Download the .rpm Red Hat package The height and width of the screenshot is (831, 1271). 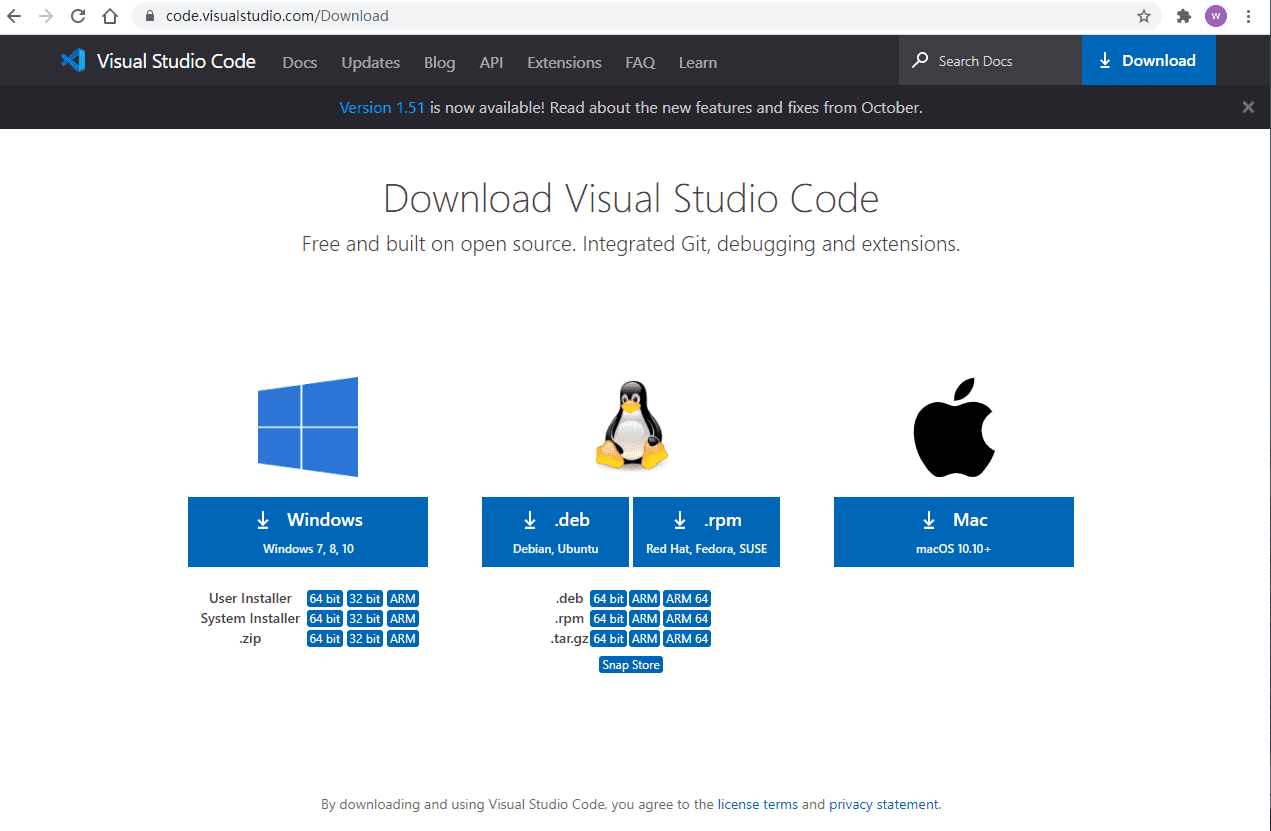point(706,532)
